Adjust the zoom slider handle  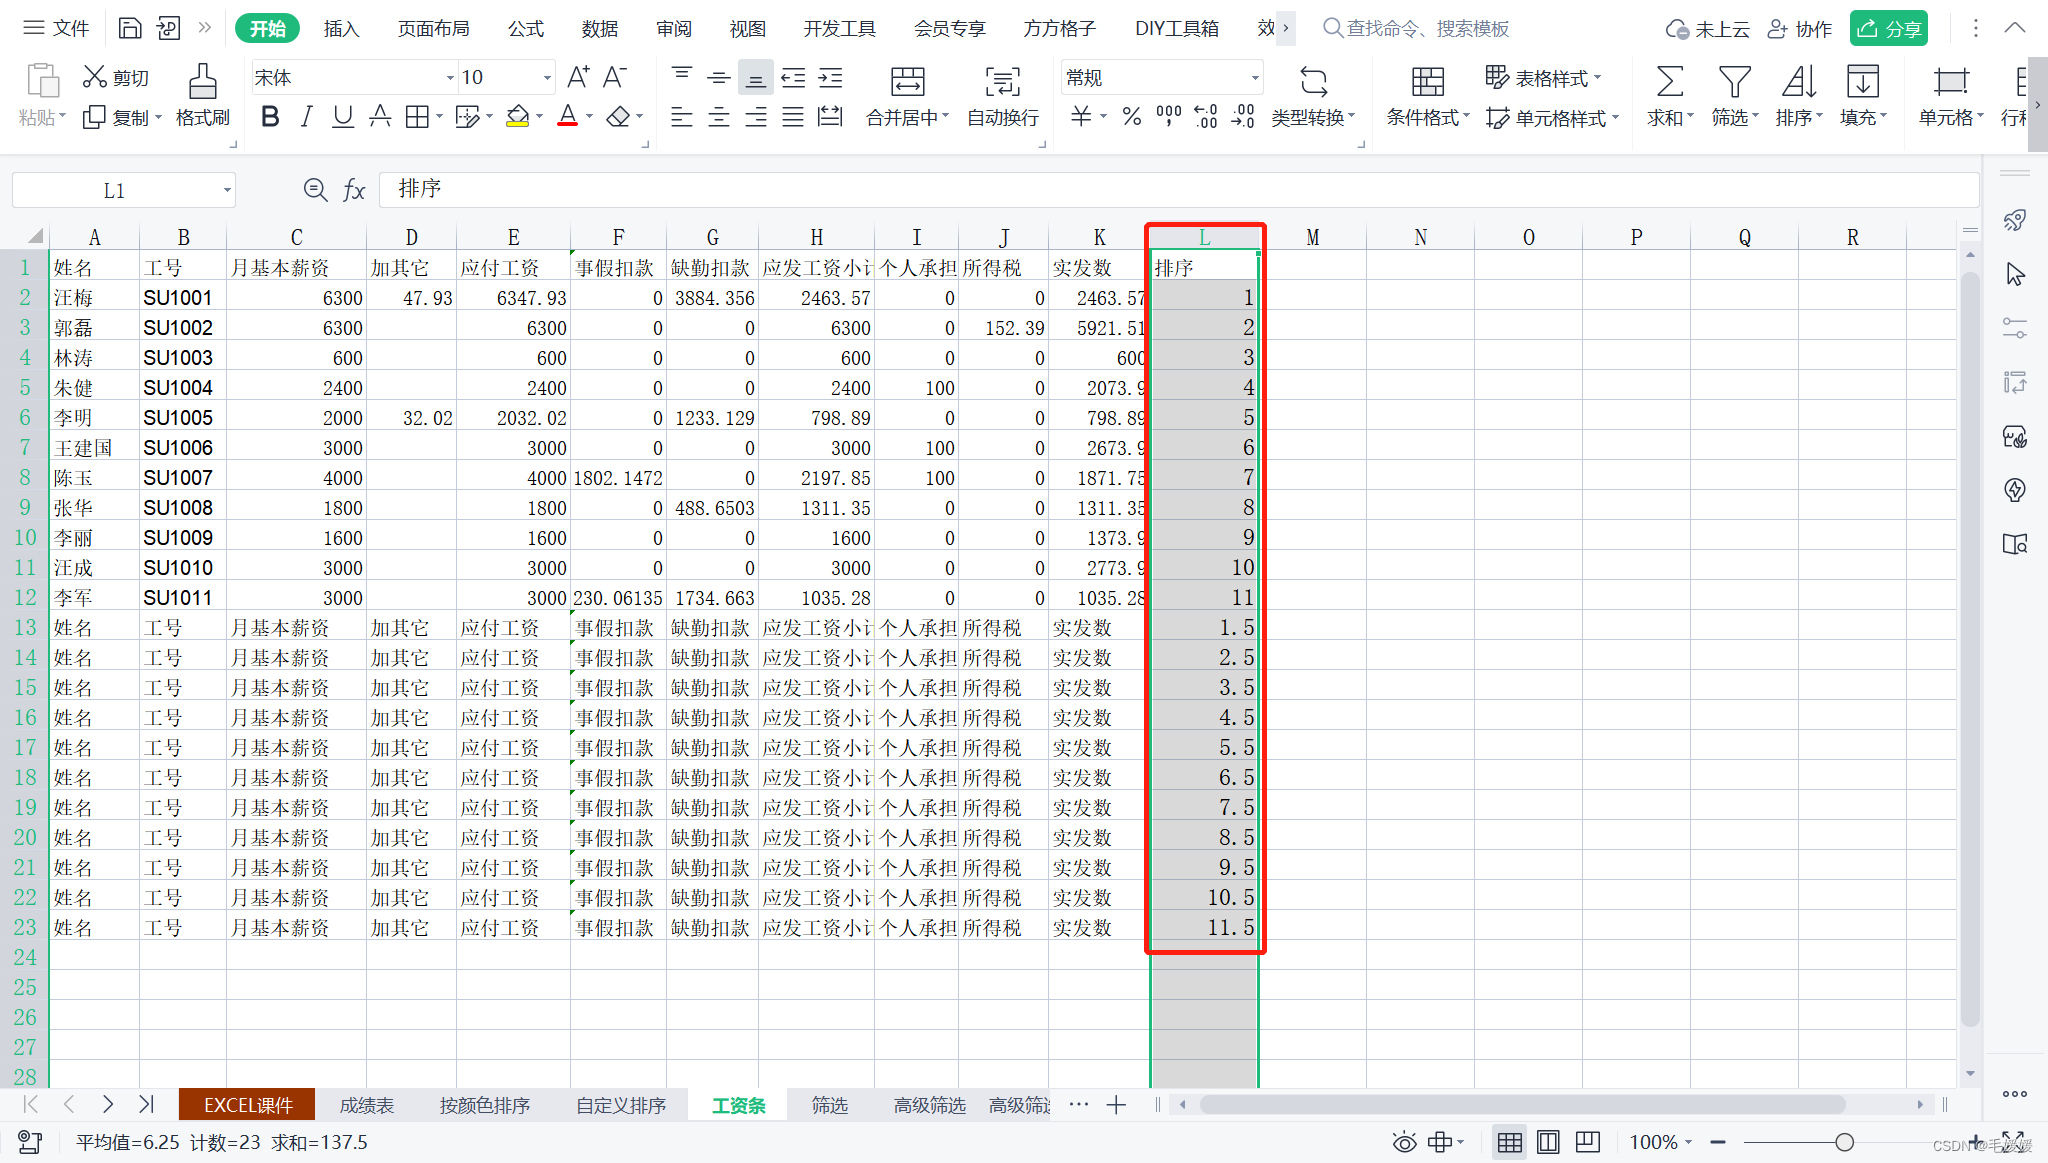click(x=1844, y=1142)
